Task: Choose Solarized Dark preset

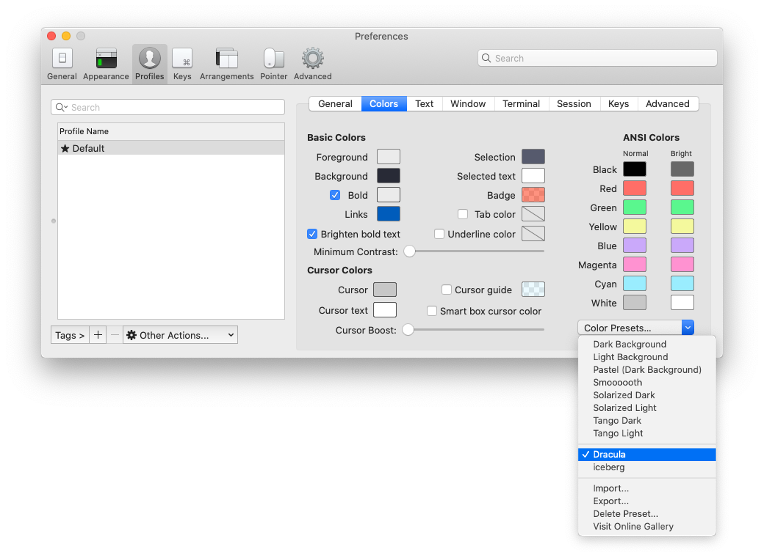Action: (x=647, y=395)
